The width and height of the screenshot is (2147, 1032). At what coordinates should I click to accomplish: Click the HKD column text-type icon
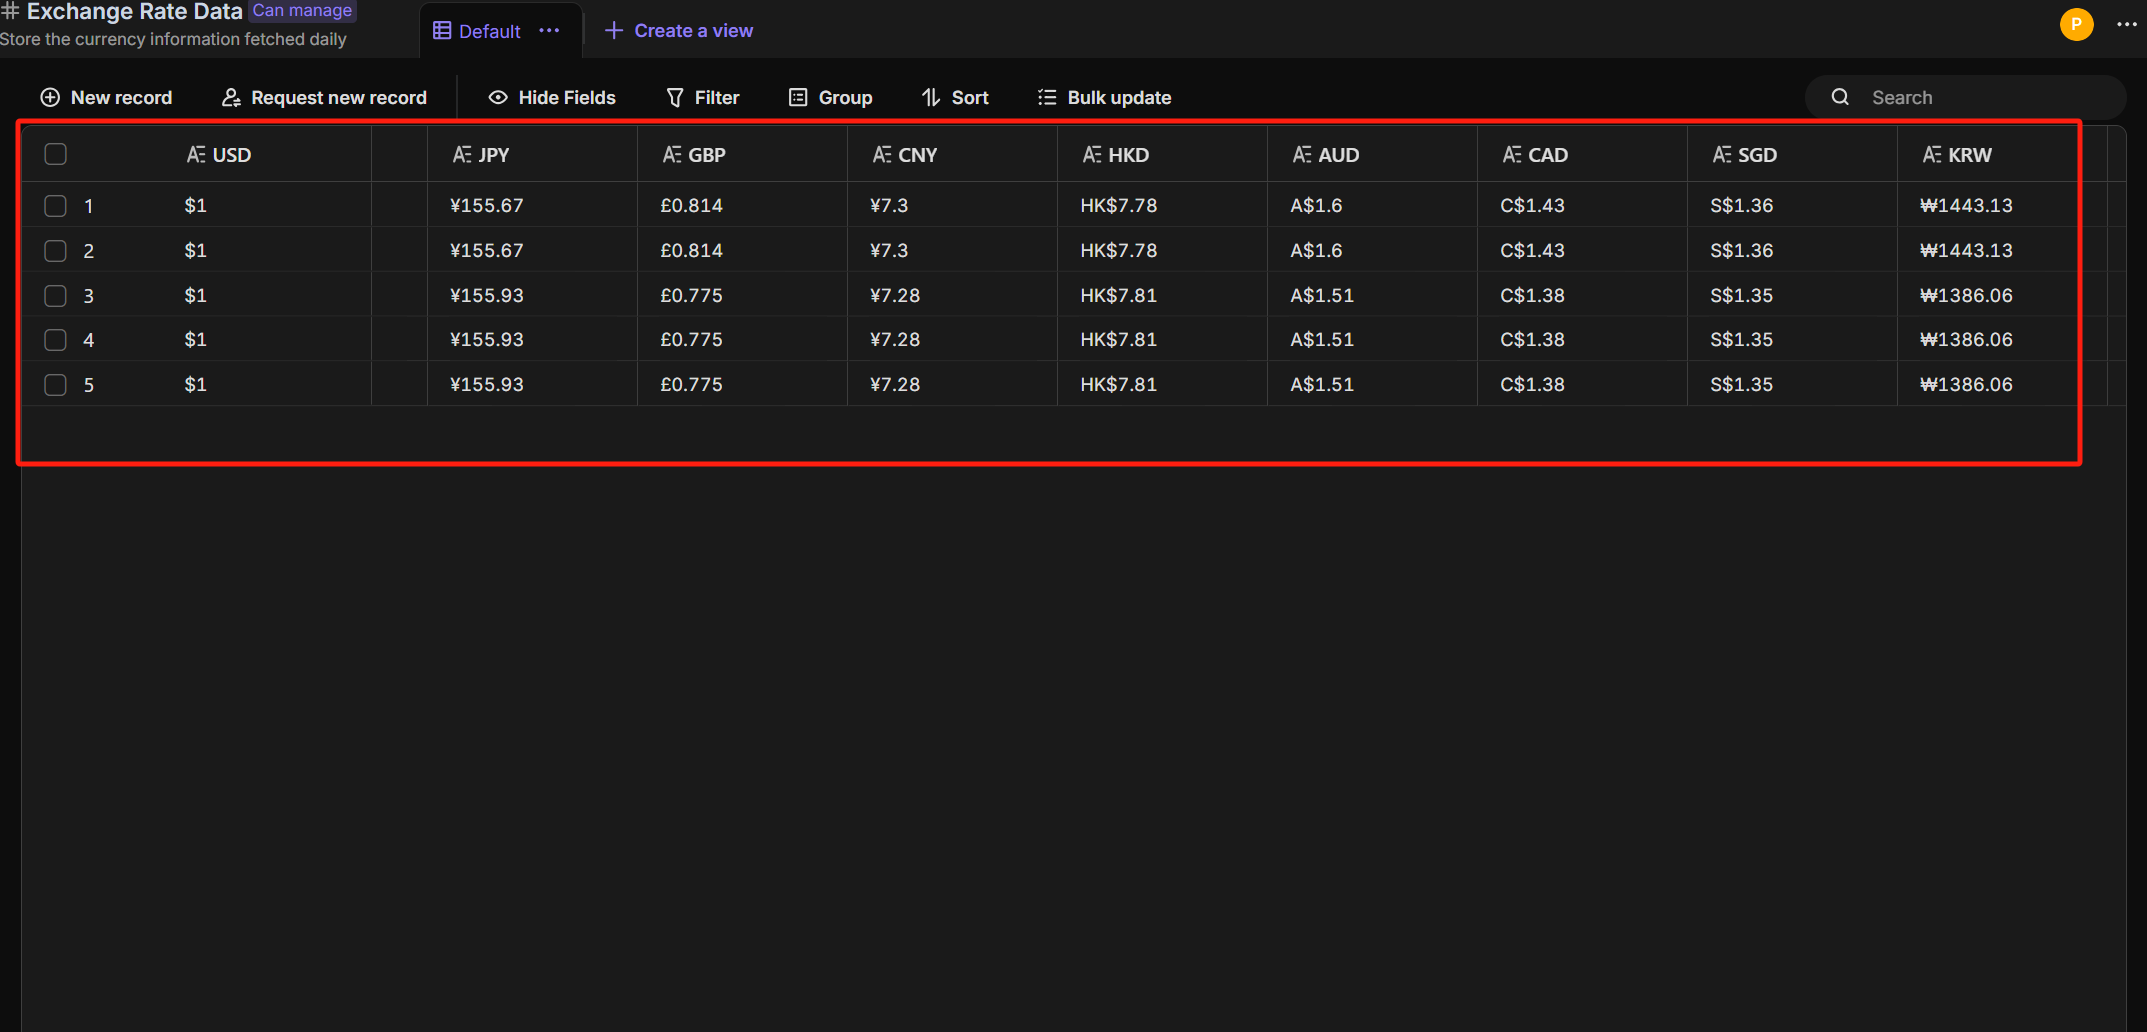click(1092, 155)
